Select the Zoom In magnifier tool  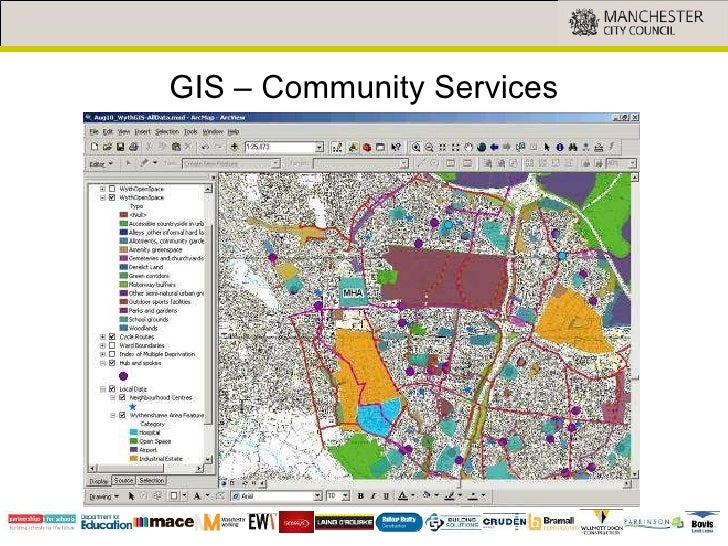coord(416,147)
